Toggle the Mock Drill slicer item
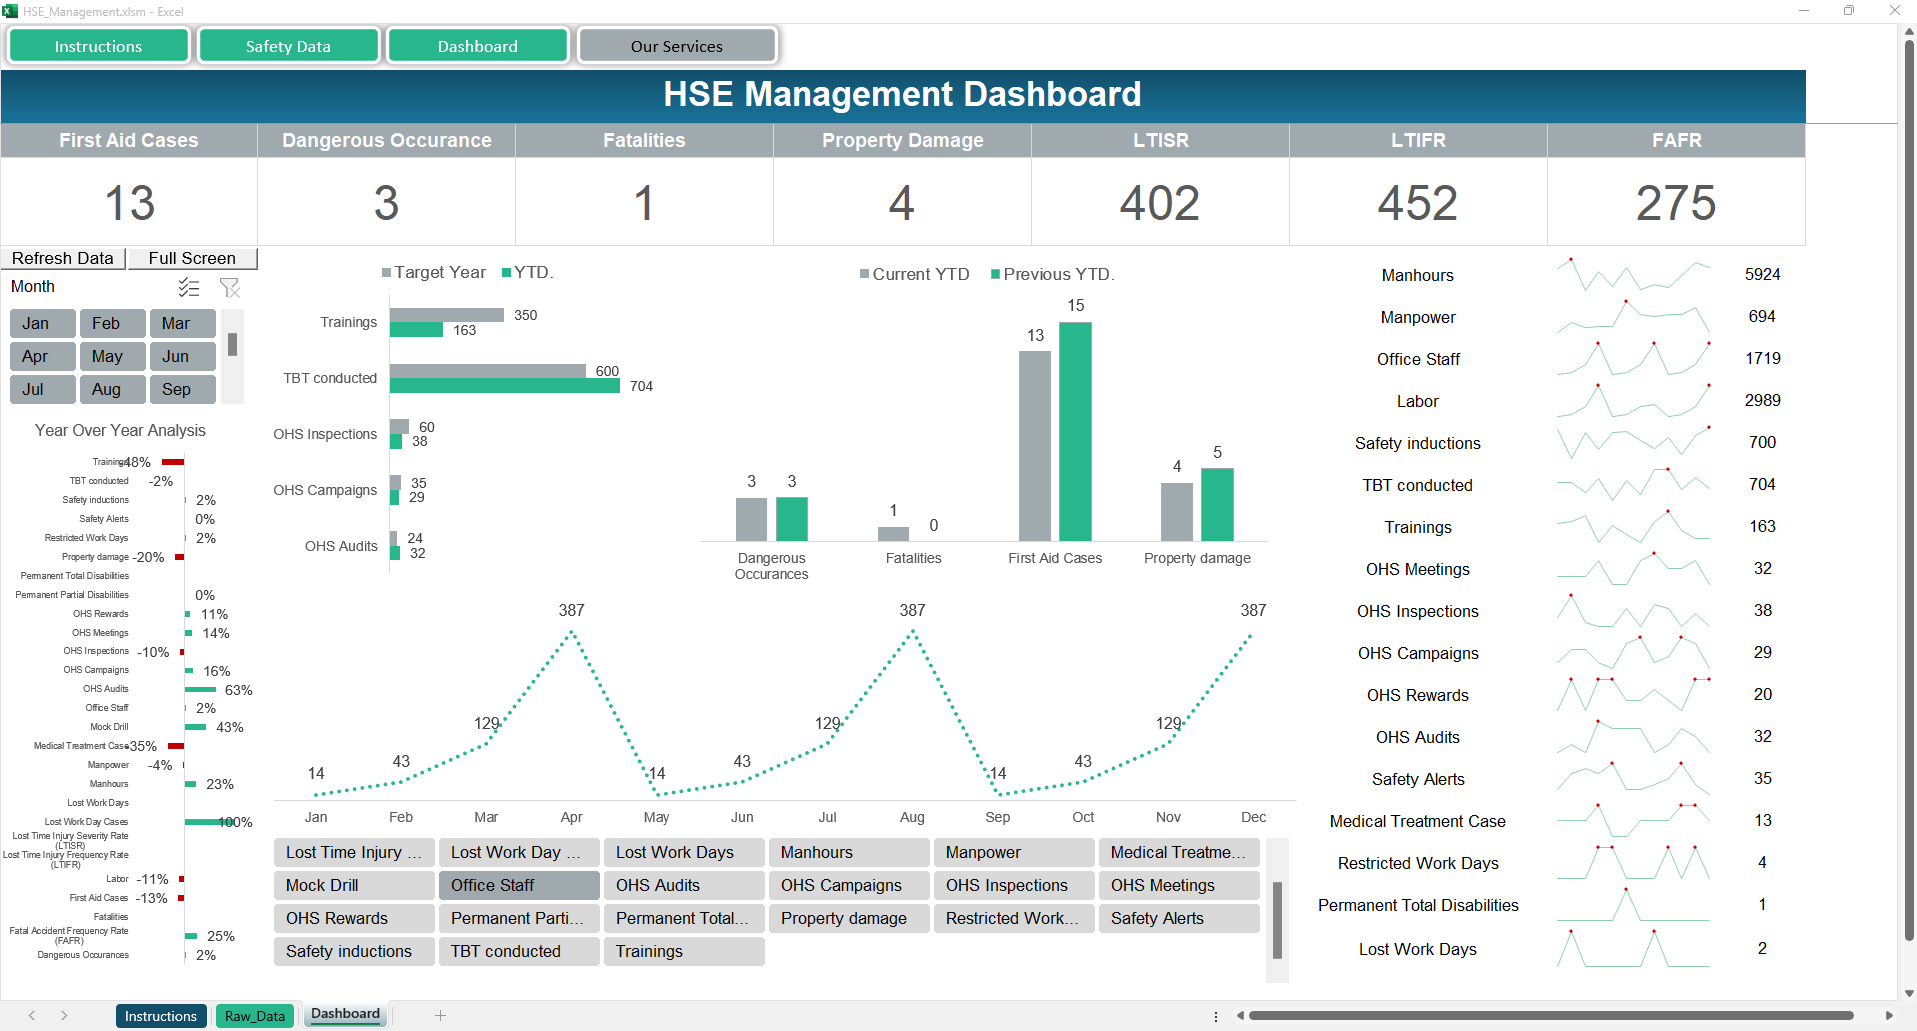 click(353, 885)
